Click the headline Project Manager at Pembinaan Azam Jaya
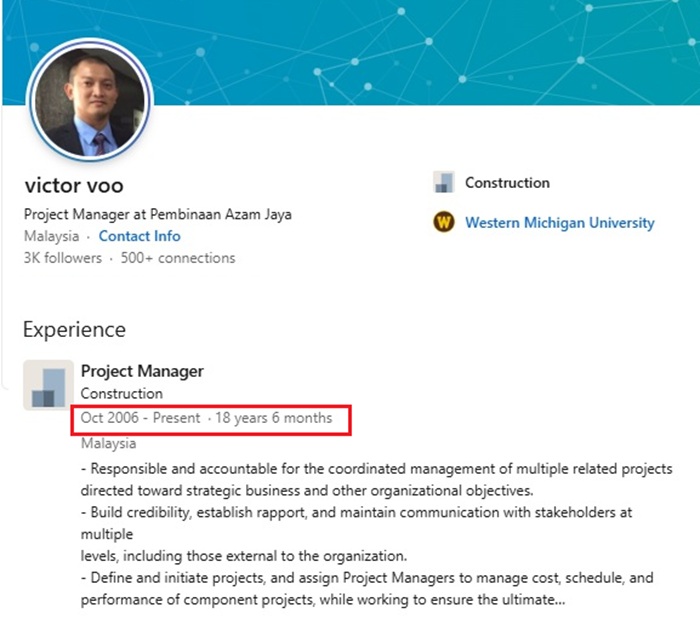700x642 pixels. [x=158, y=214]
